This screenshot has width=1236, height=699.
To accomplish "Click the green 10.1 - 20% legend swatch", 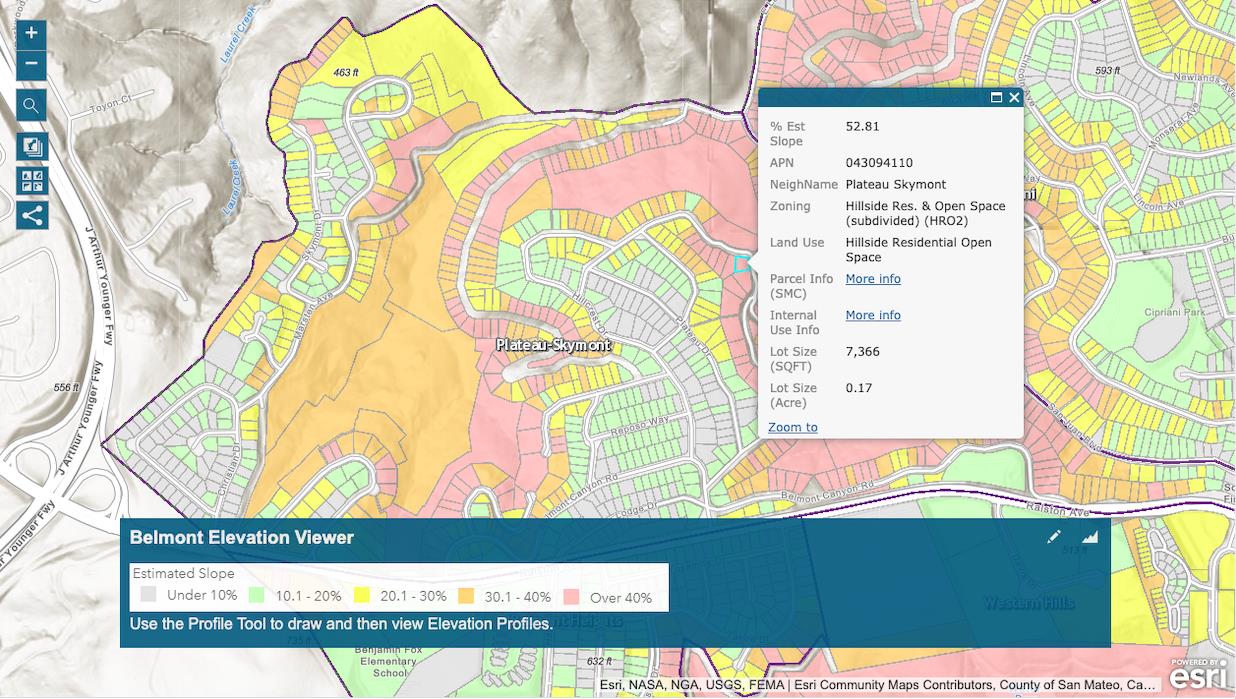I will [x=257, y=596].
